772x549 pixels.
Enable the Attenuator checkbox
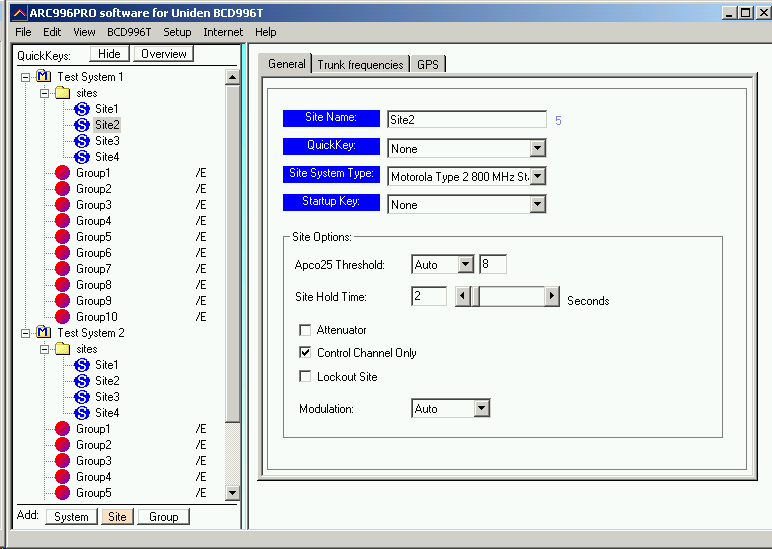click(x=305, y=329)
